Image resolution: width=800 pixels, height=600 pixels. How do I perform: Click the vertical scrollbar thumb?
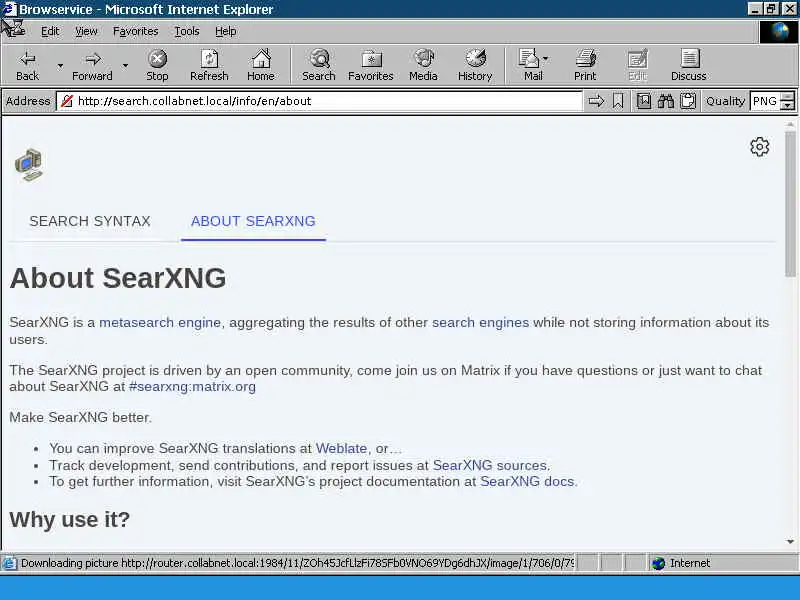[x=790, y=204]
